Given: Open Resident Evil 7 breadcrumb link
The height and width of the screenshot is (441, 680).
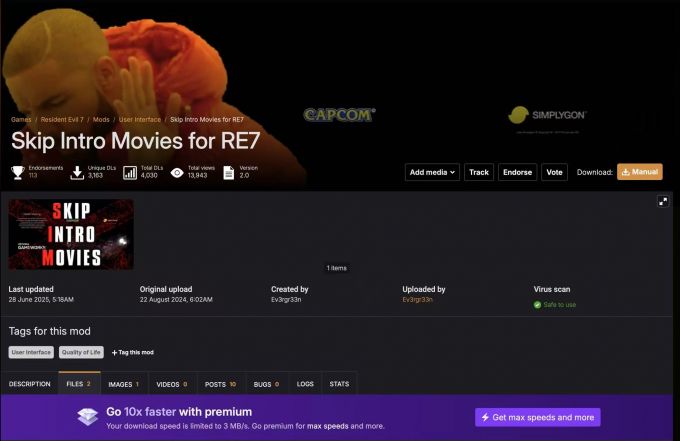Looking at the screenshot, I should [62, 119].
